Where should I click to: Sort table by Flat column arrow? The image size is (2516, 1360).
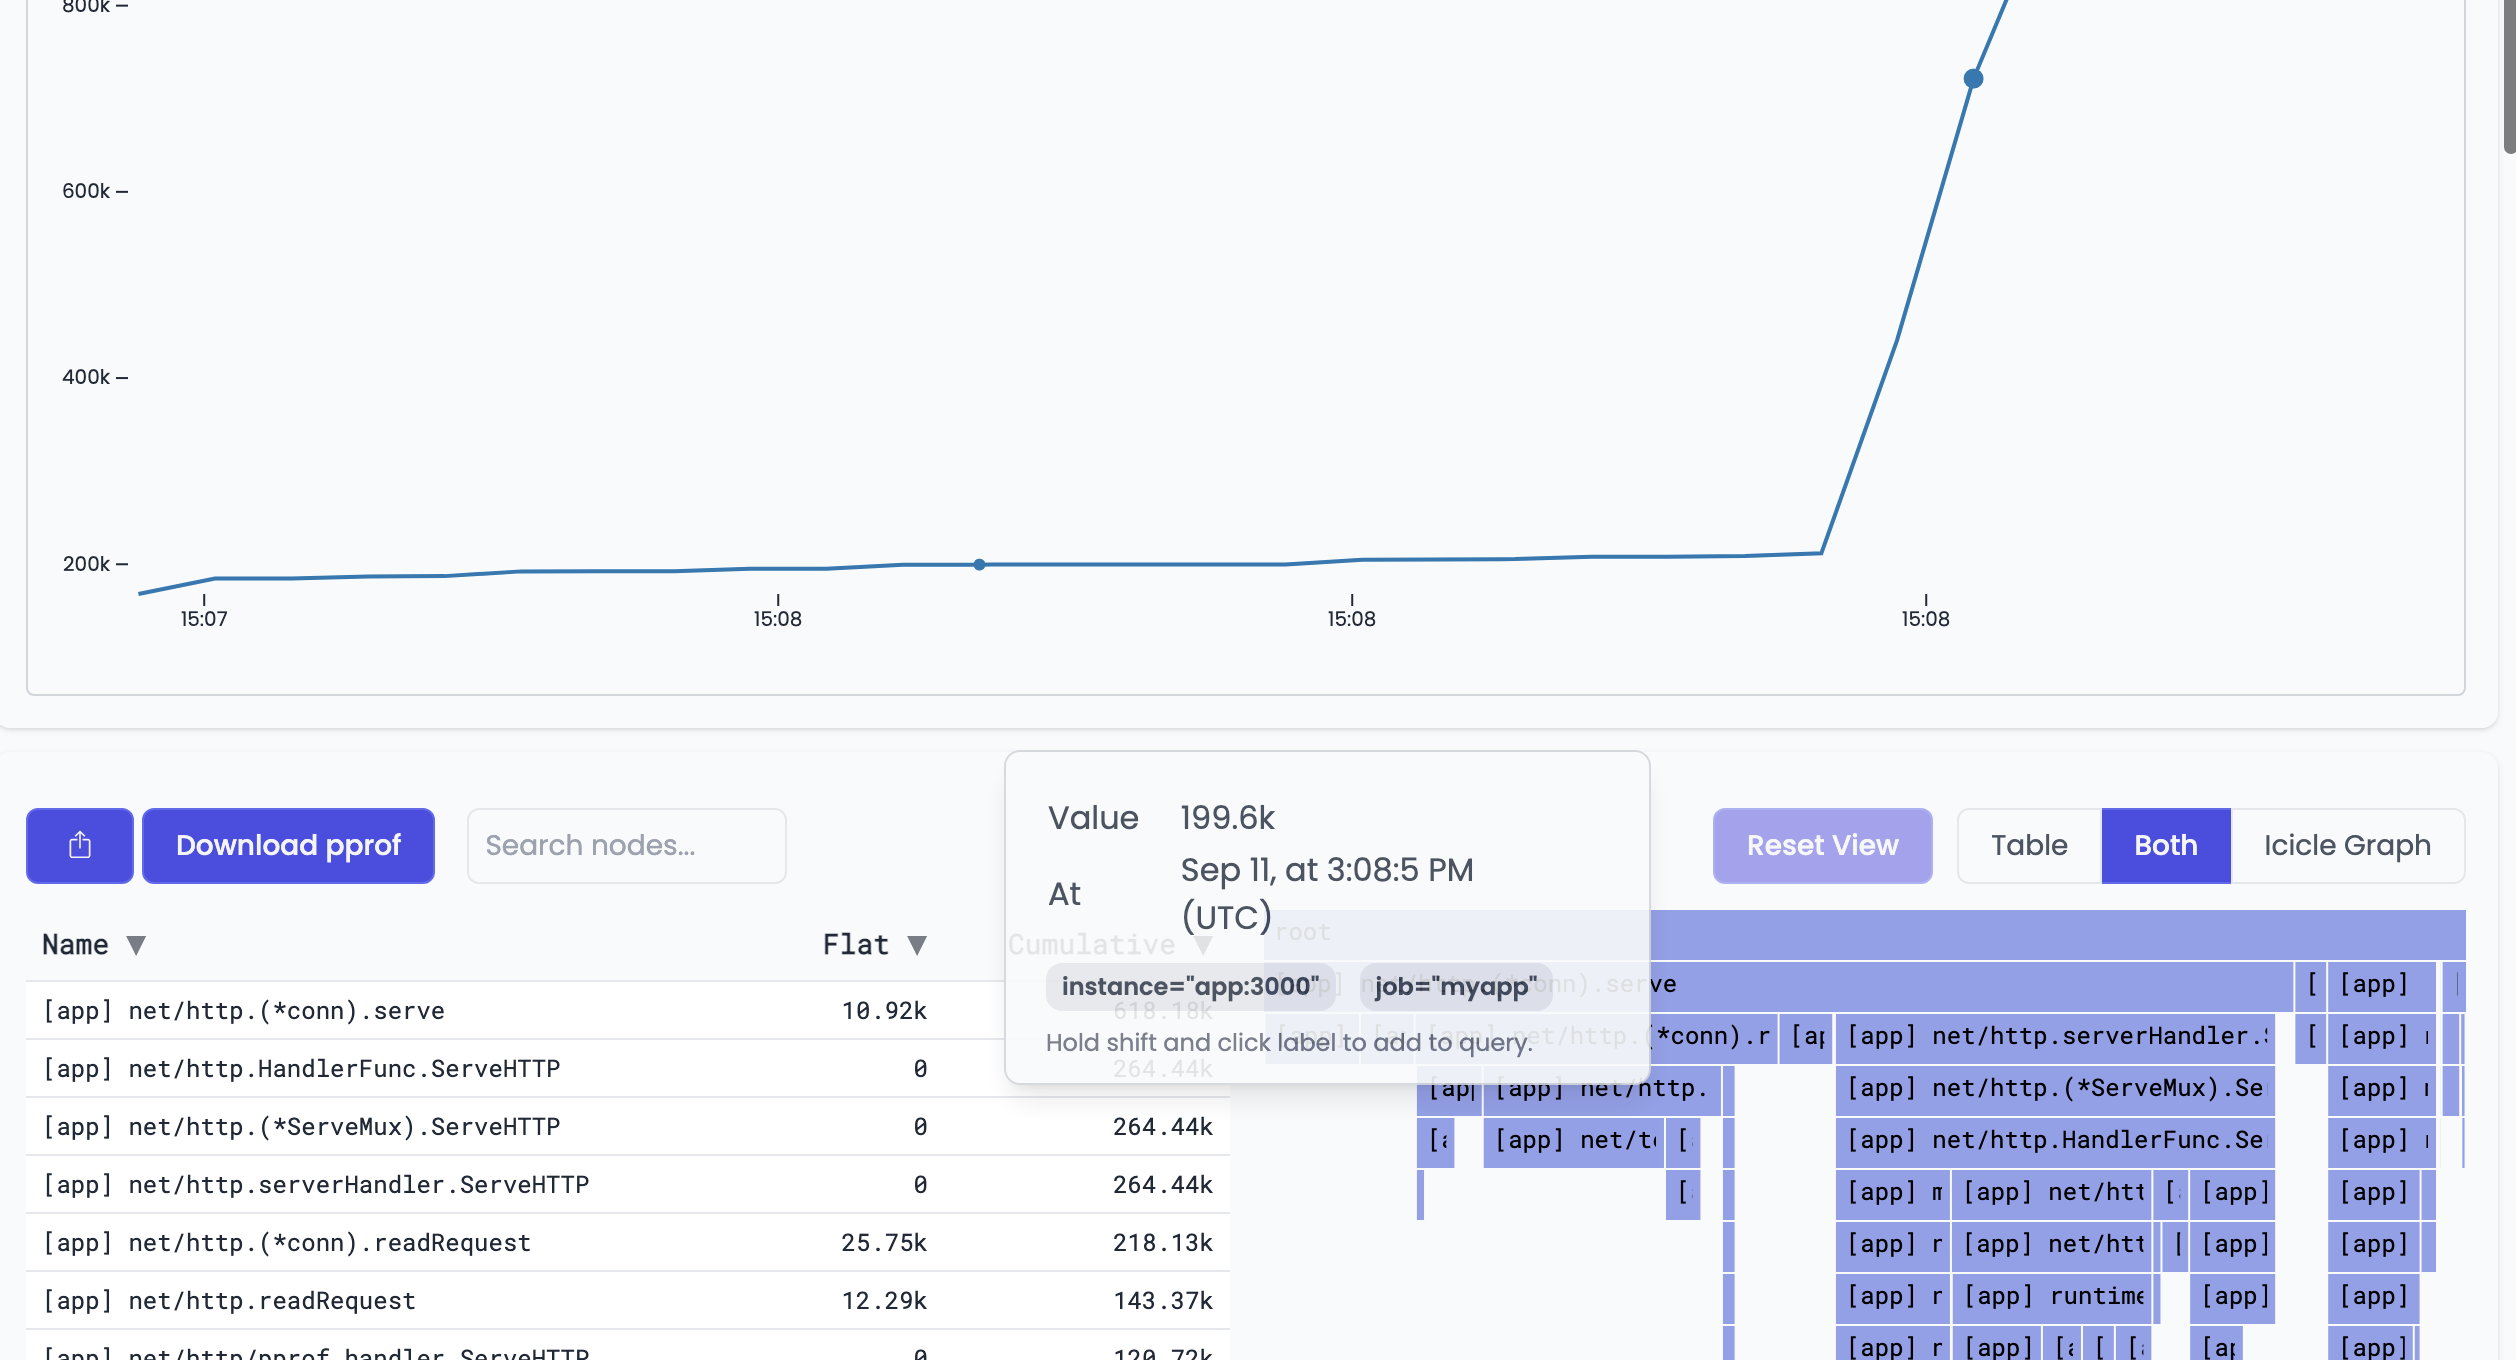pyautogui.click(x=917, y=945)
